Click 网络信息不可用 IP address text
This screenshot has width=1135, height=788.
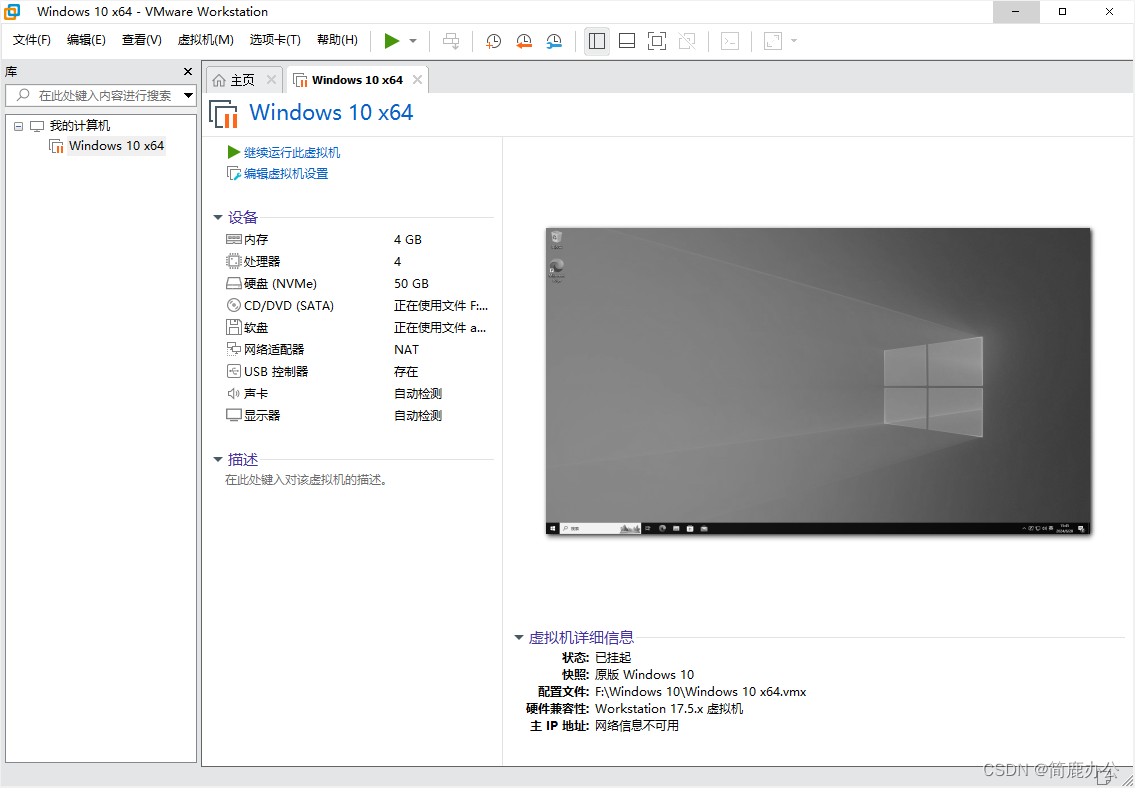[x=637, y=726]
